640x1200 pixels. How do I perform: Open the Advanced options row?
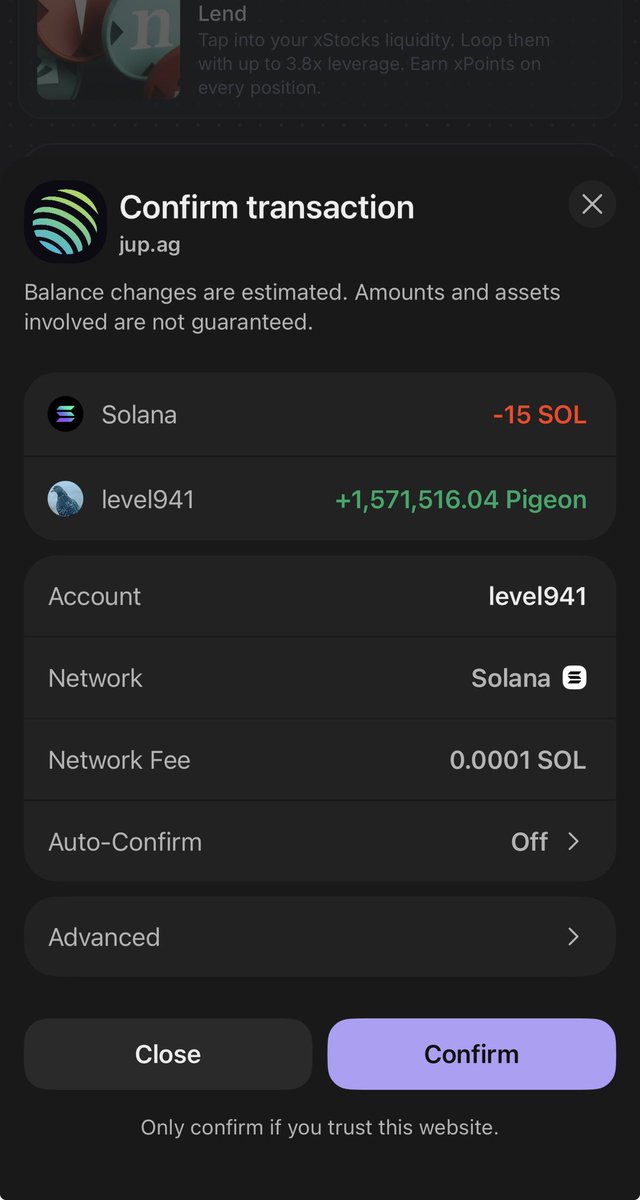point(319,937)
